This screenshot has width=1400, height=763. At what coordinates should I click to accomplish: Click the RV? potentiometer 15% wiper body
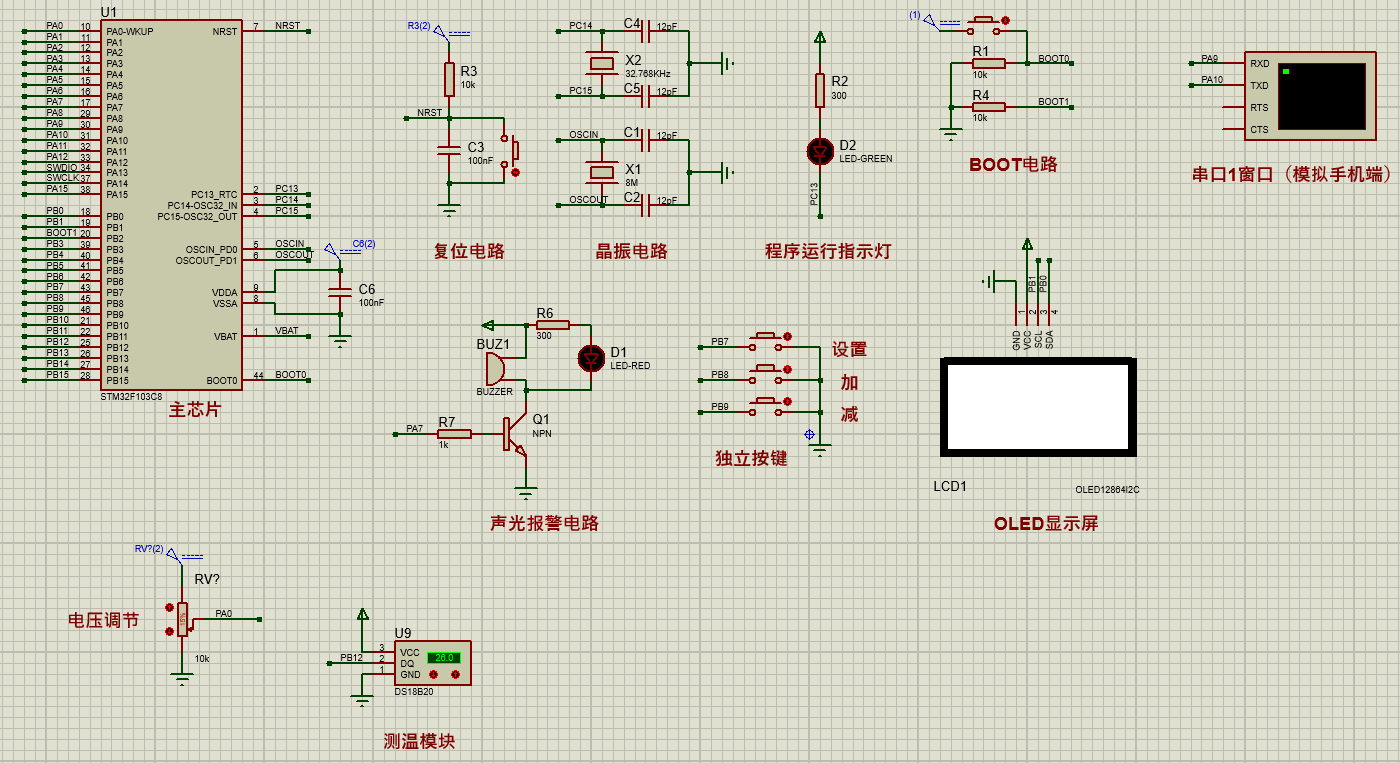tap(182, 619)
